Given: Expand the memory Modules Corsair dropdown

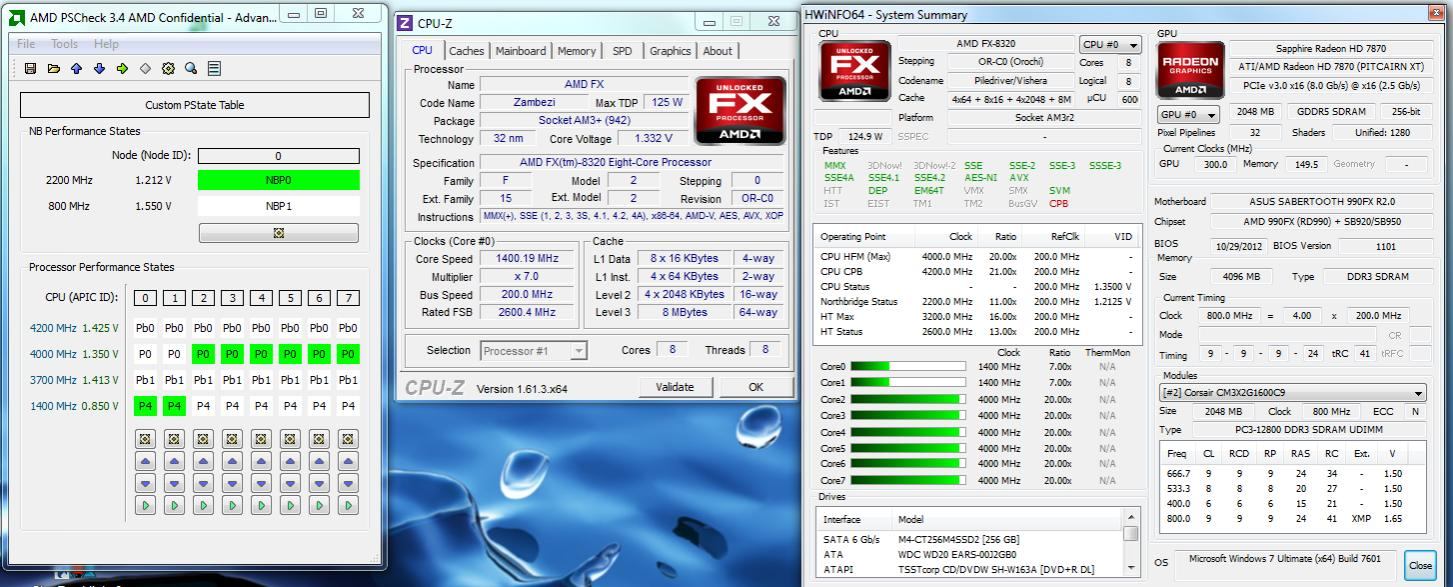Looking at the screenshot, I should [1292, 393].
